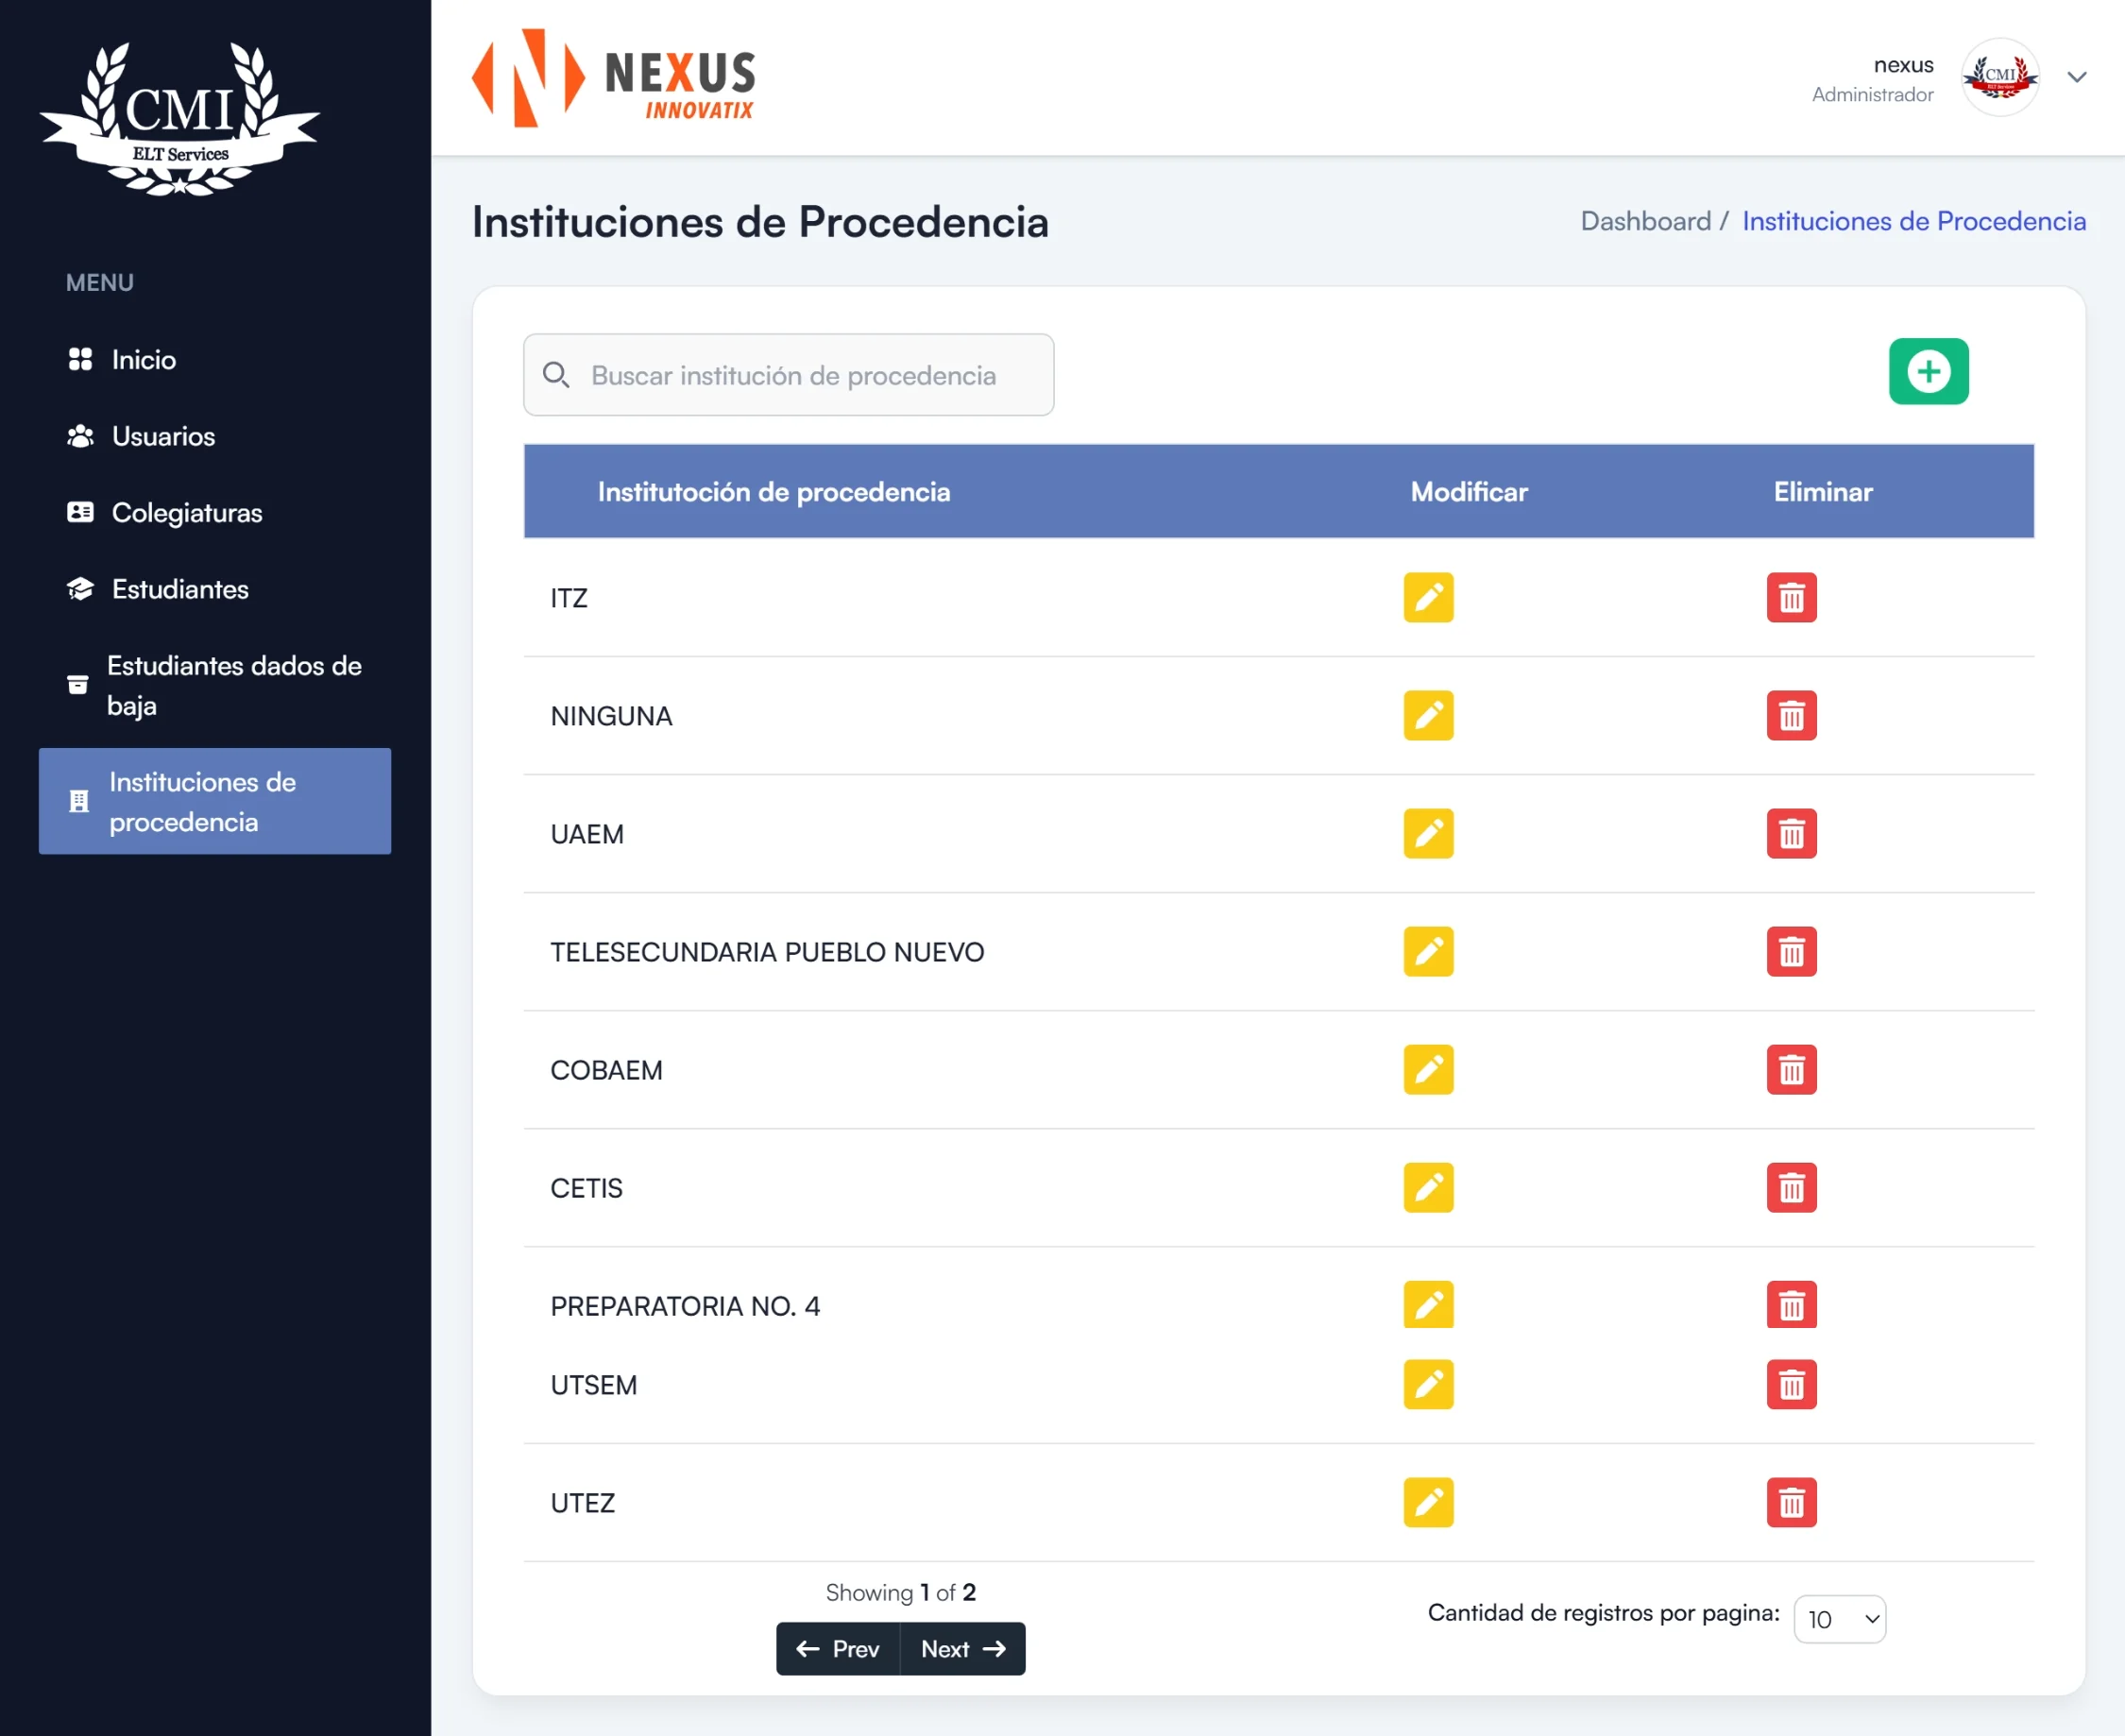Delete the NINGUNA institution row
The height and width of the screenshot is (1736, 2125).
[1790, 716]
